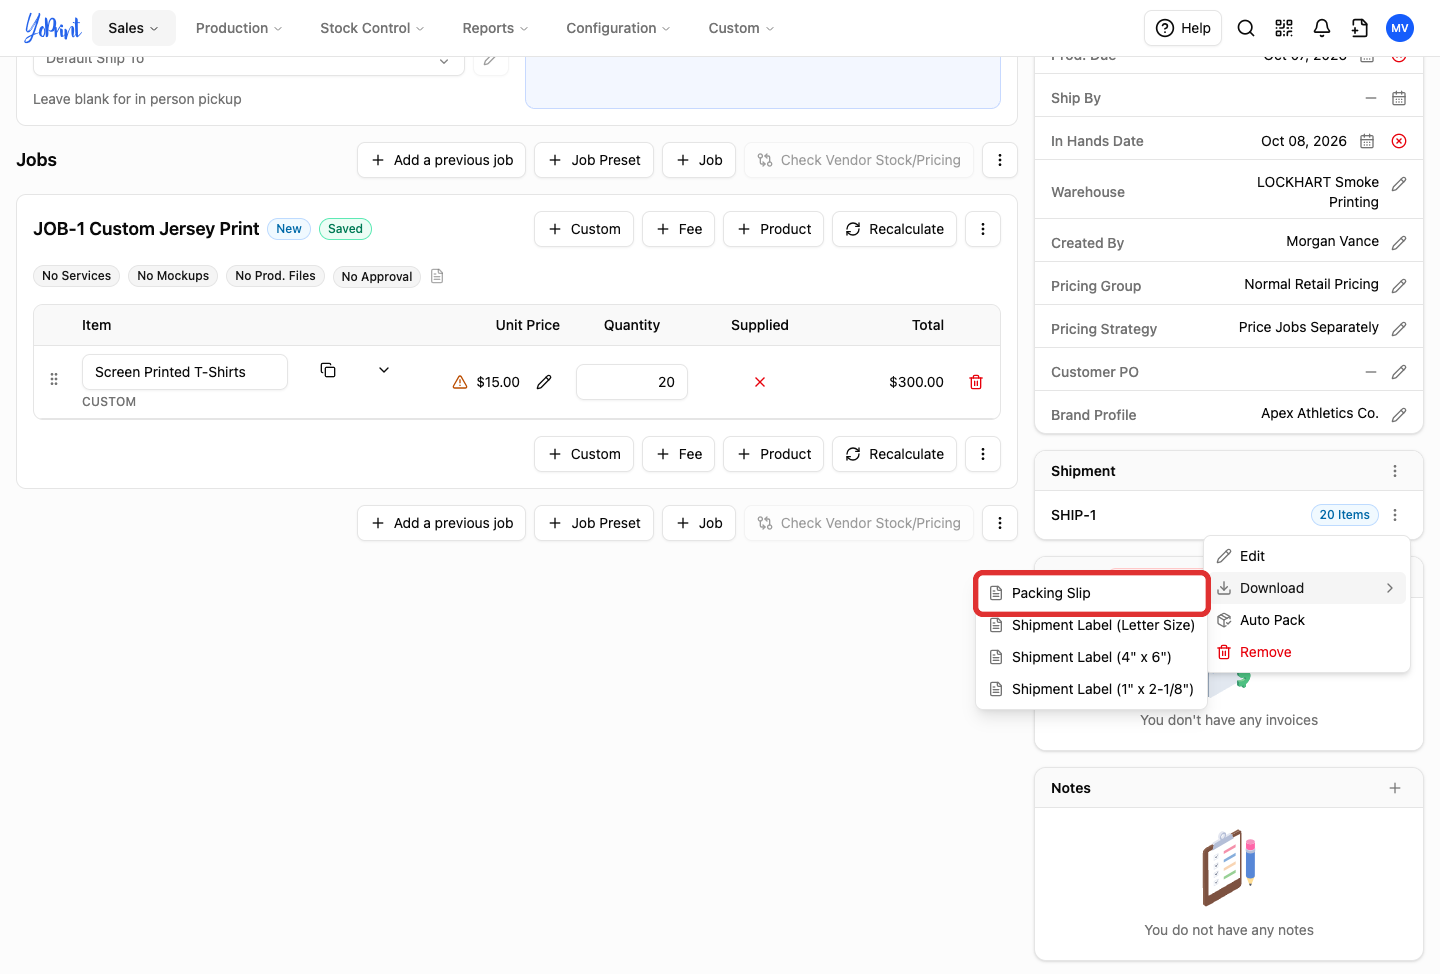Click top Fee button in JOB-1

679,229
